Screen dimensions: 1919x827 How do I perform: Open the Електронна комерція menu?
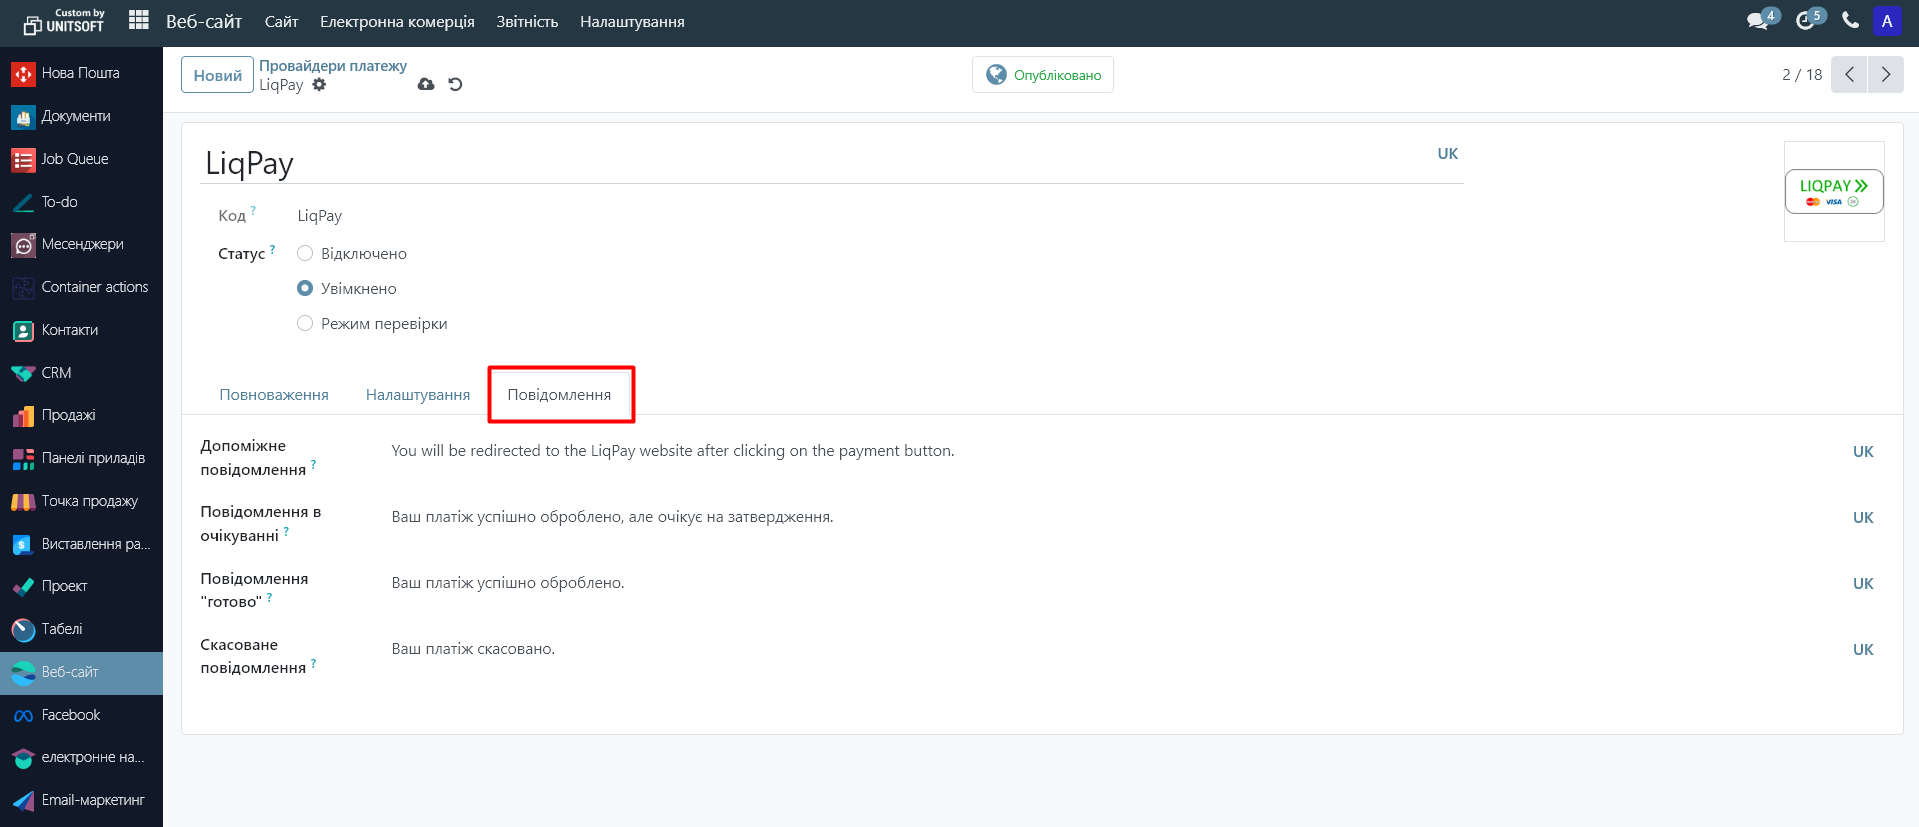point(397,22)
